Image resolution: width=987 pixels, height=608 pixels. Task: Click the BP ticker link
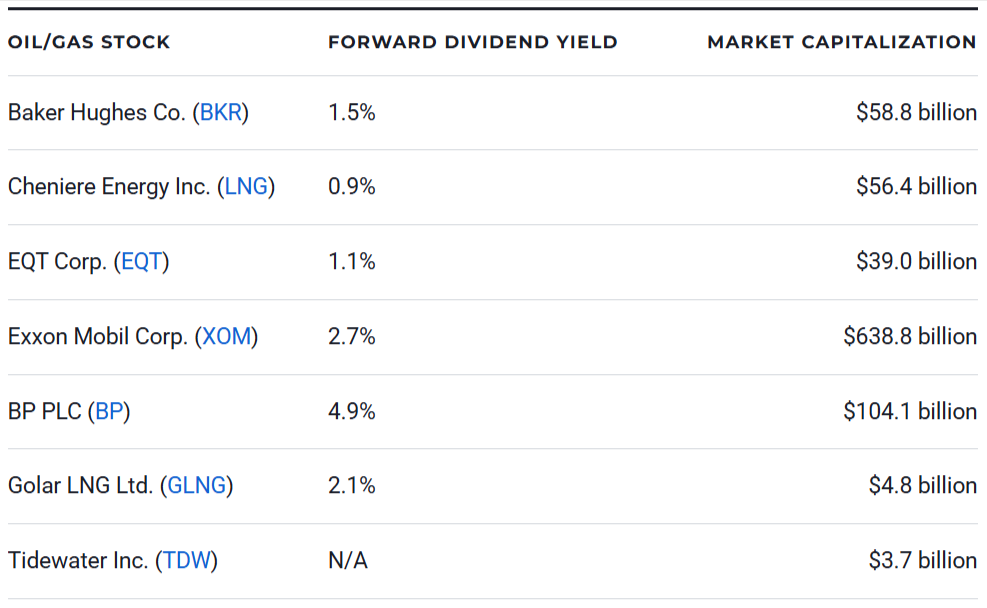109,411
